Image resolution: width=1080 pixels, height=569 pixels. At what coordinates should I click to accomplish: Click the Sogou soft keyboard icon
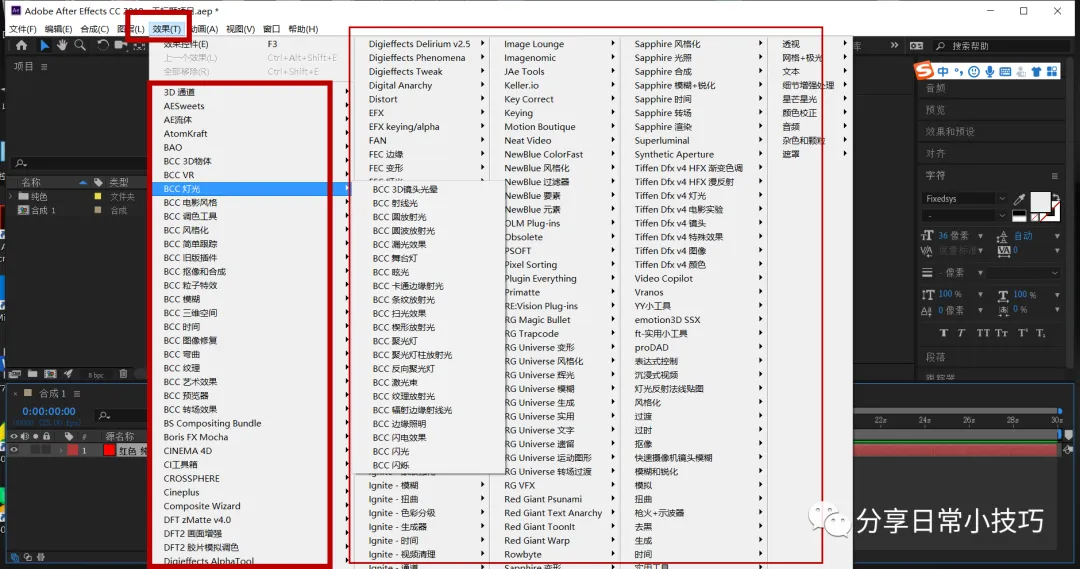1005,72
